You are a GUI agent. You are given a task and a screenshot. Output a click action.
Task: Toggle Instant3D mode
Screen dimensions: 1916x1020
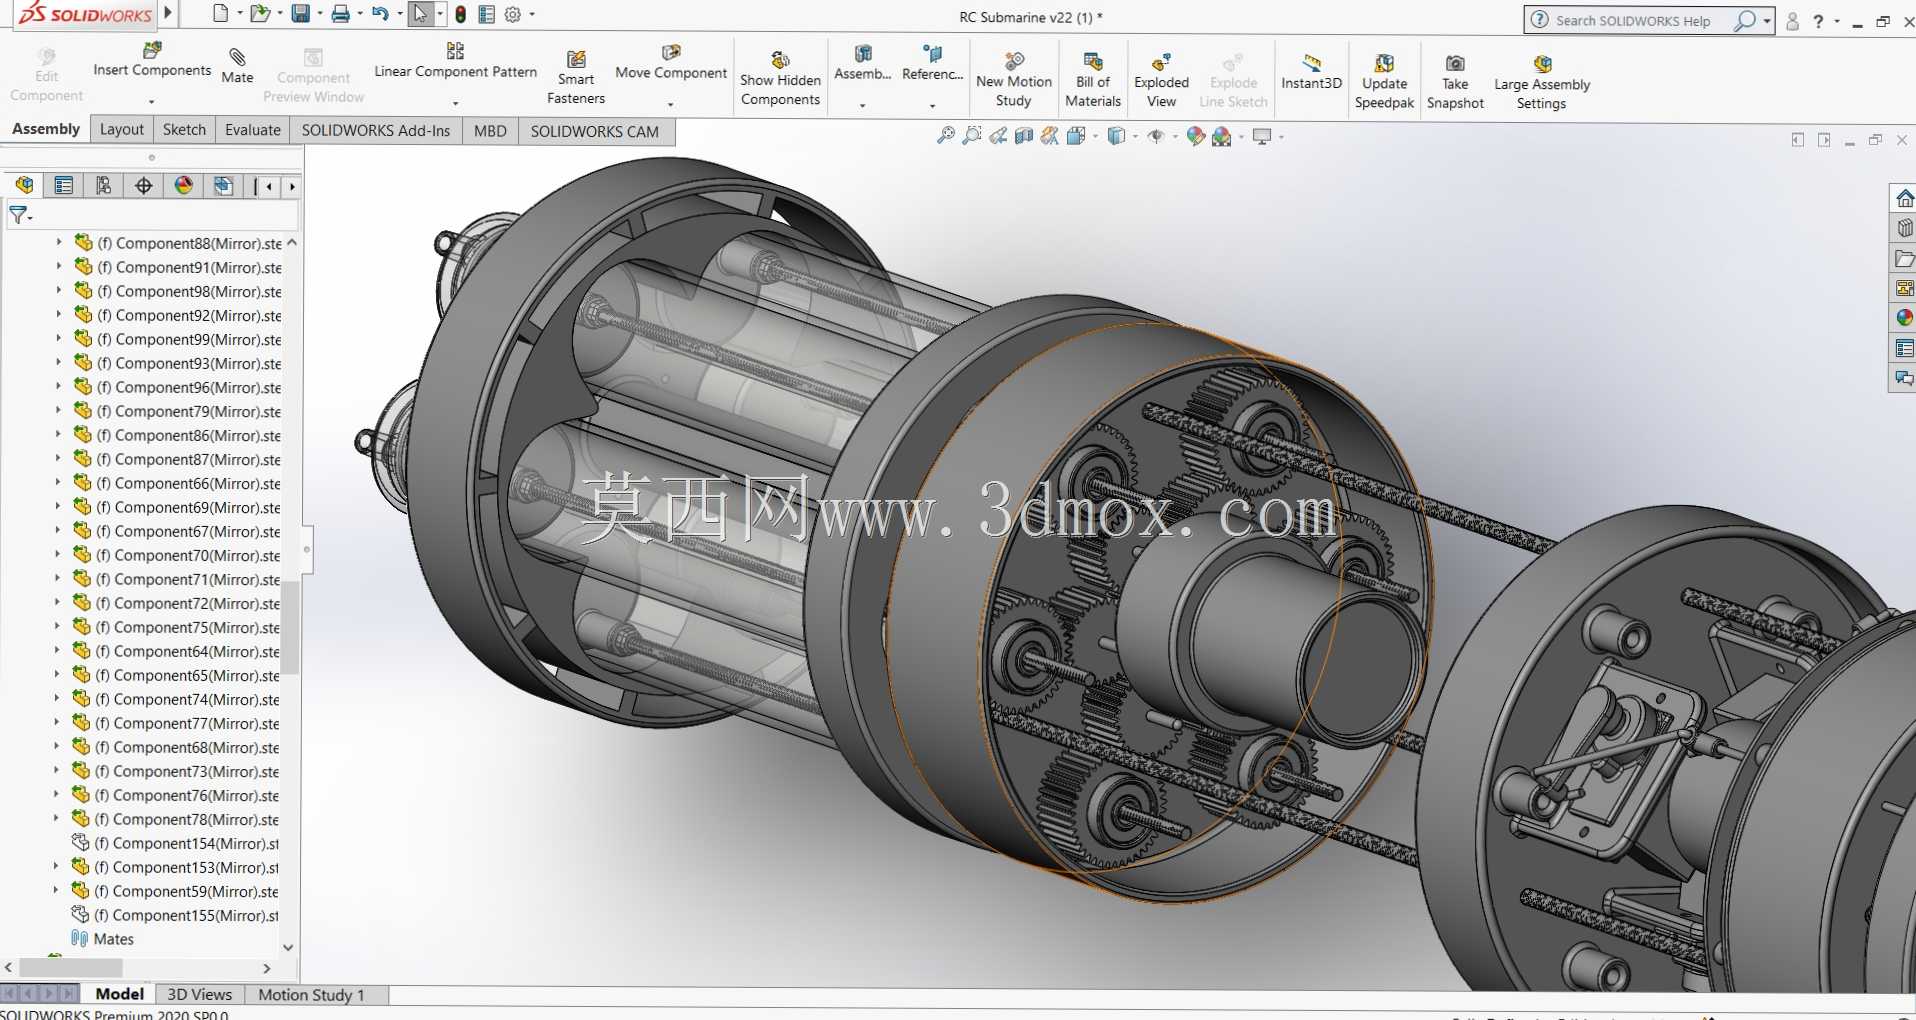[x=1311, y=72]
